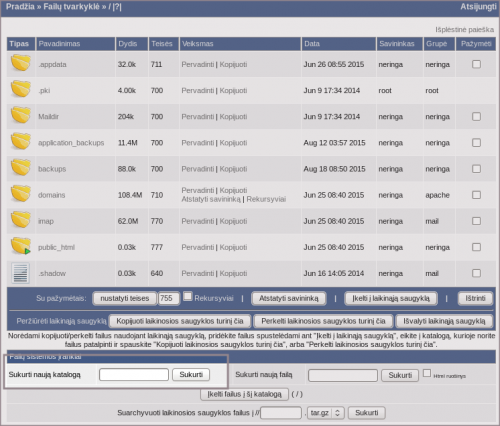Toggle the Html ruošinys checkbox

point(427,373)
